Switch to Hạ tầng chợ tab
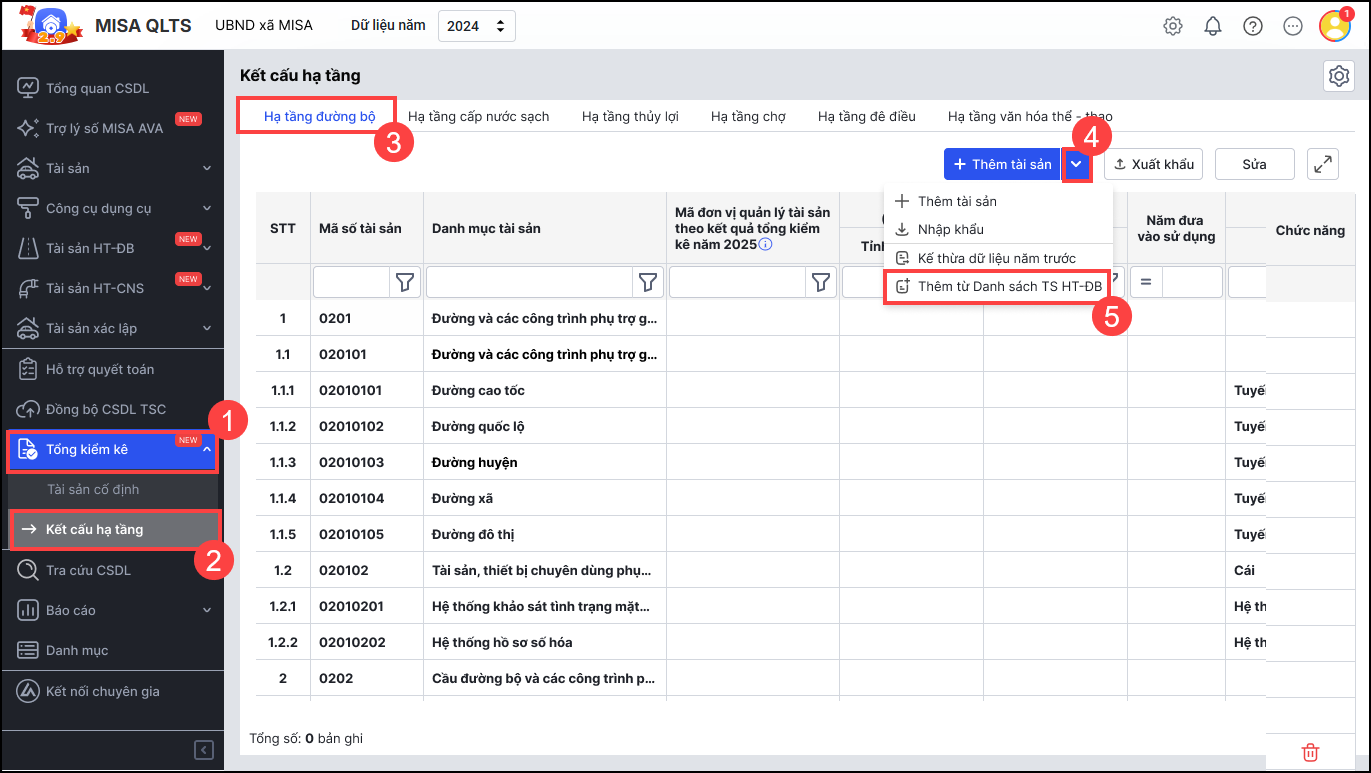The width and height of the screenshot is (1371, 773). pyautogui.click(x=748, y=116)
